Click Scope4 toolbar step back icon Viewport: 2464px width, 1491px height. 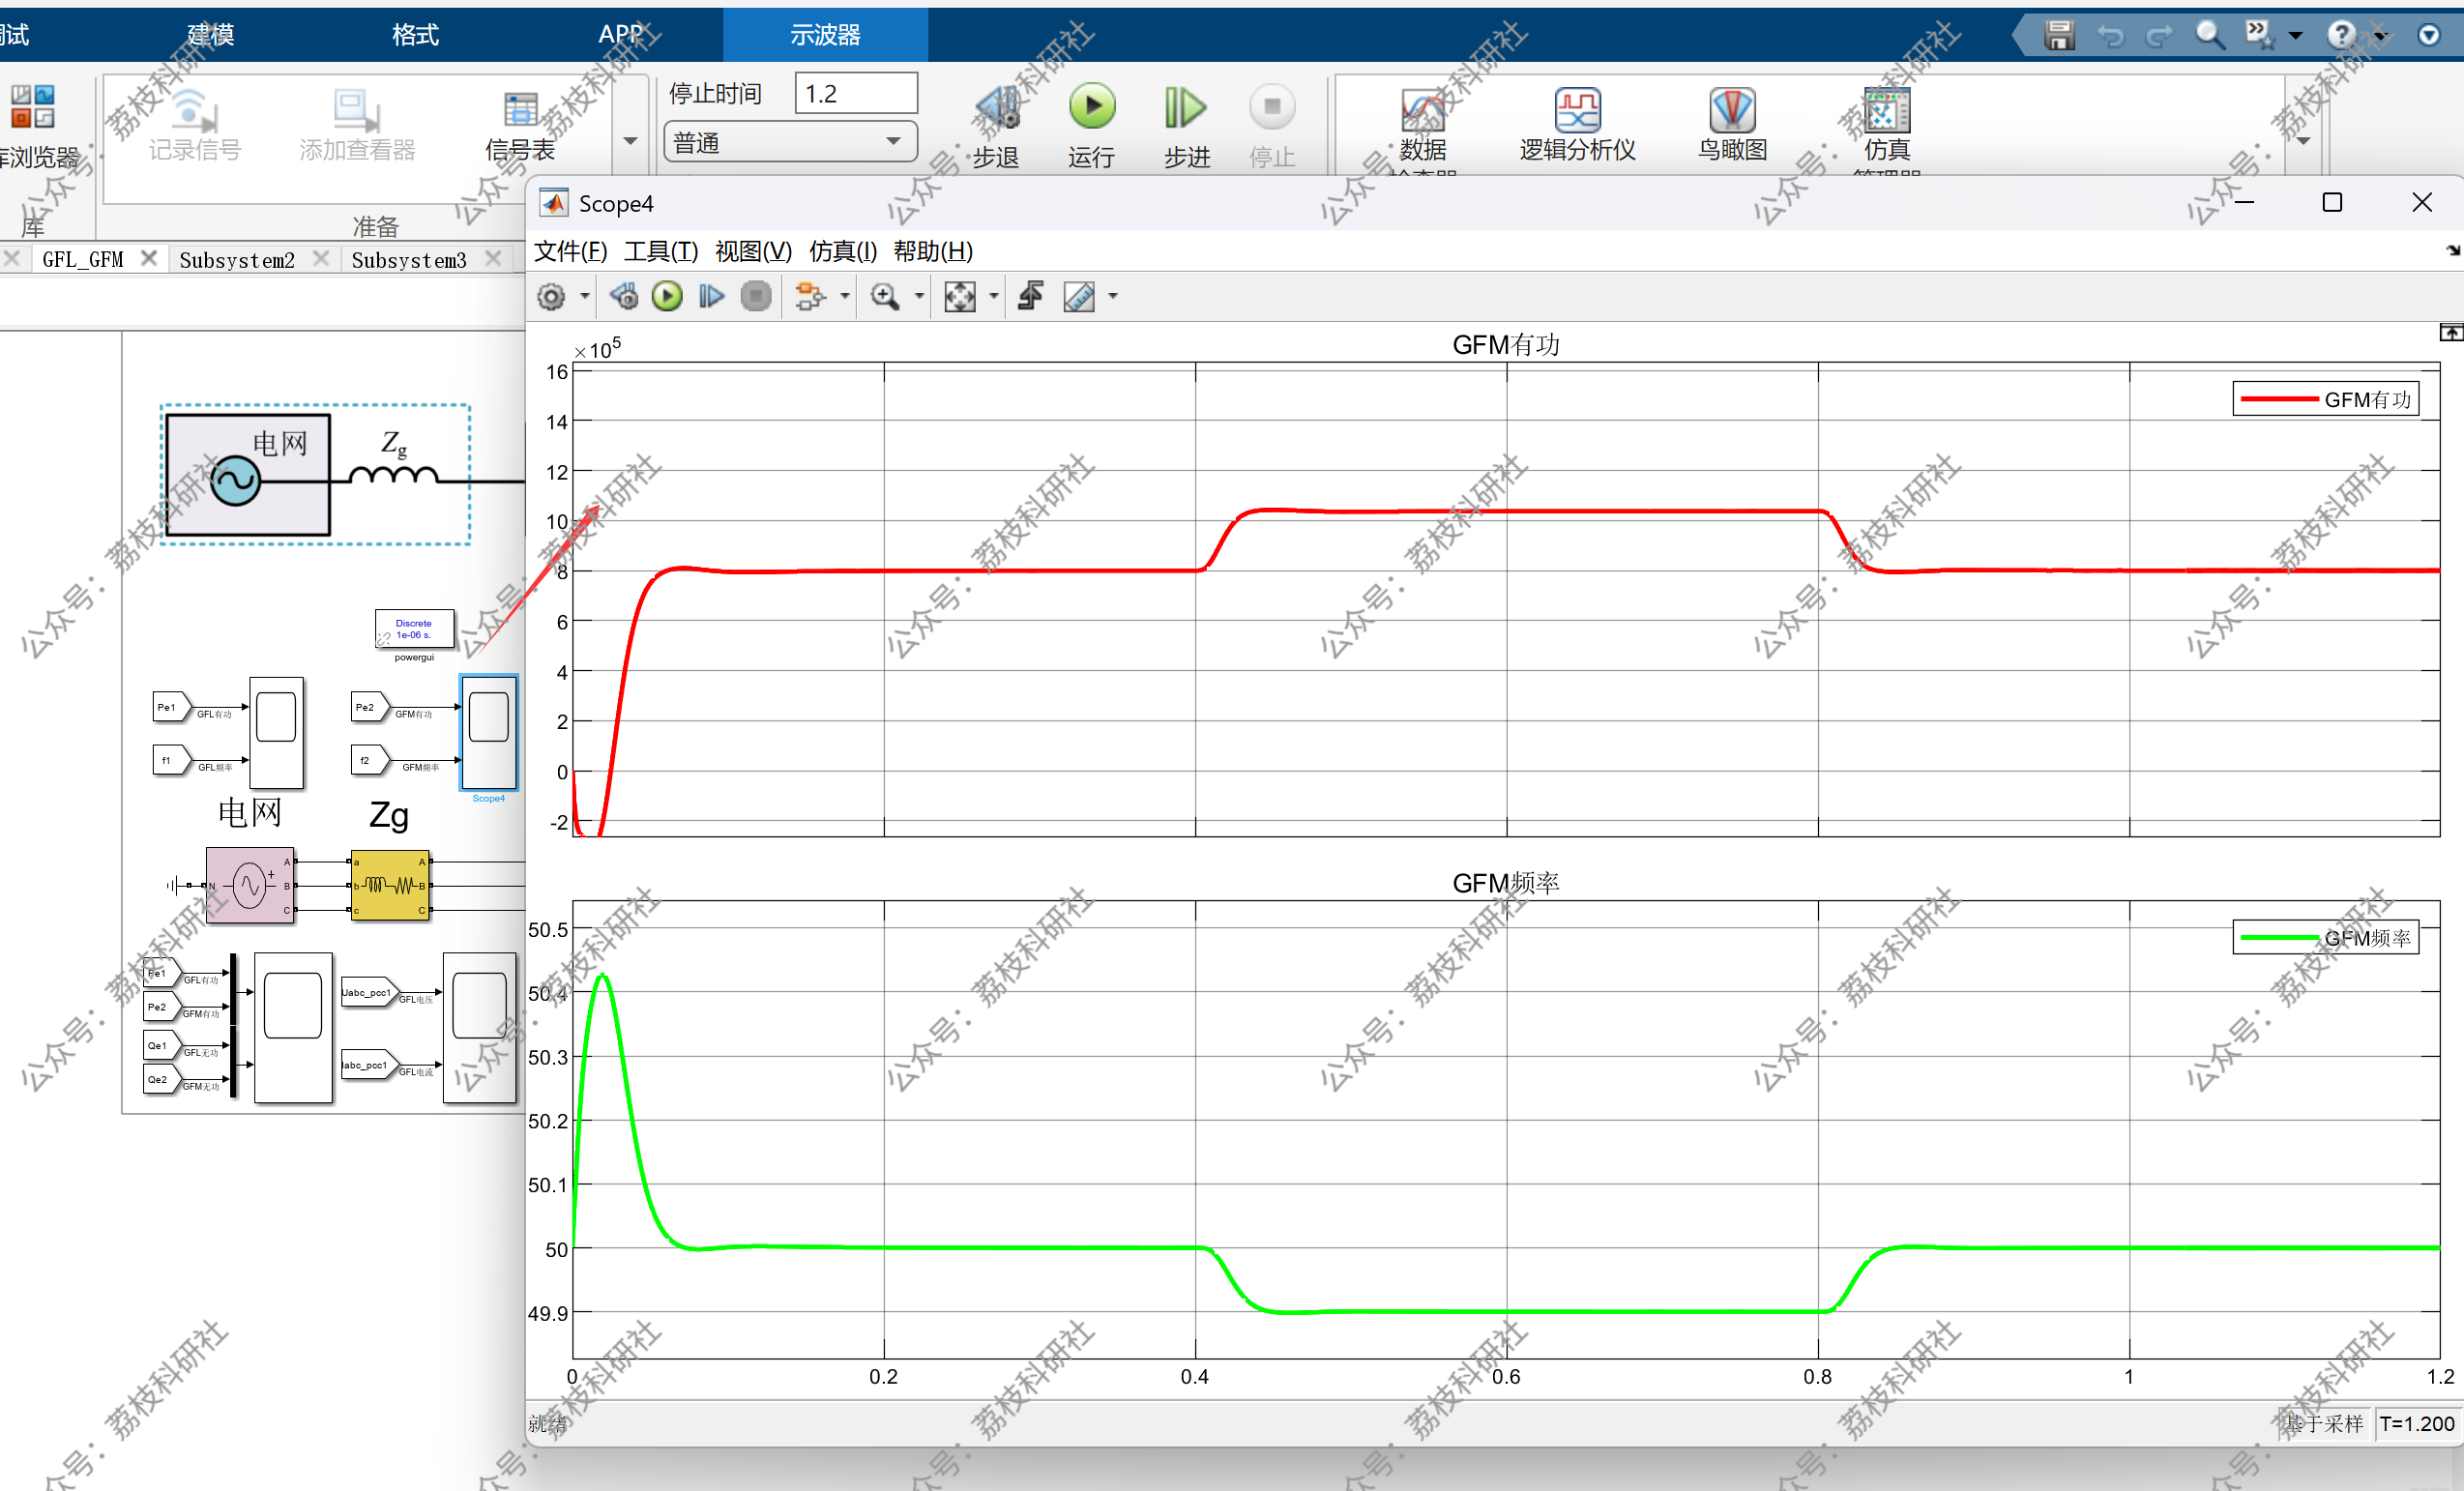624,296
